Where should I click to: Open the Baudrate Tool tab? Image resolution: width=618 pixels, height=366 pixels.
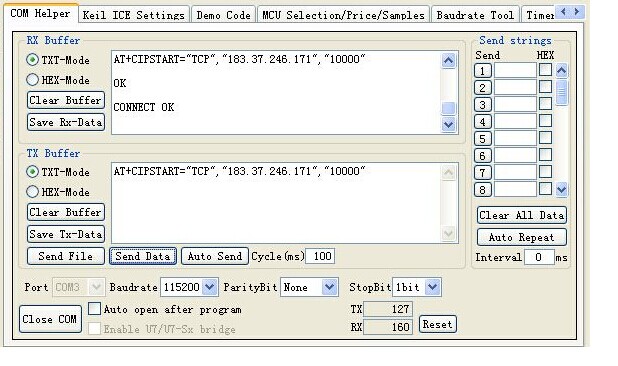click(475, 15)
